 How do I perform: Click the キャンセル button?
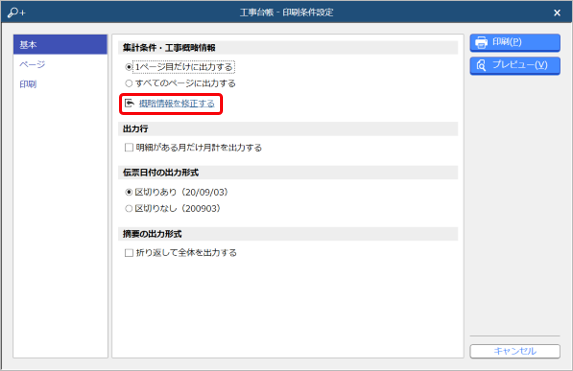coord(515,351)
